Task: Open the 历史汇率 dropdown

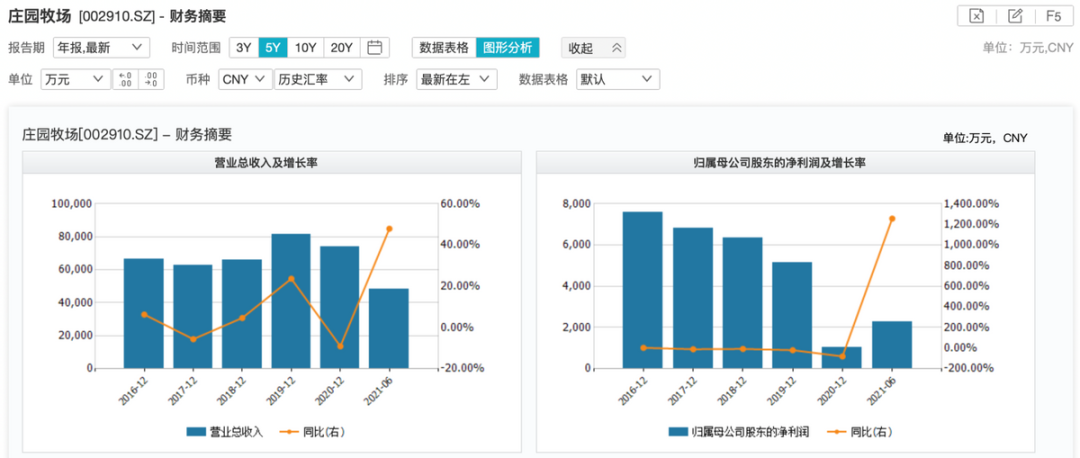Action: tap(318, 79)
